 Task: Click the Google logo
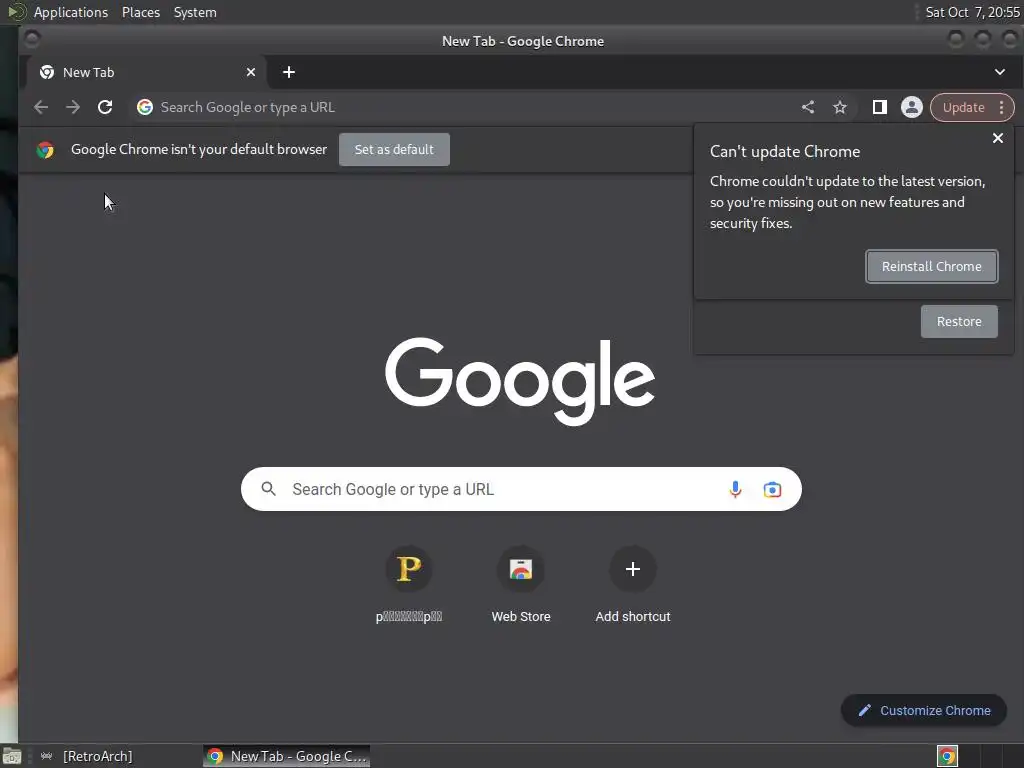tap(520, 381)
